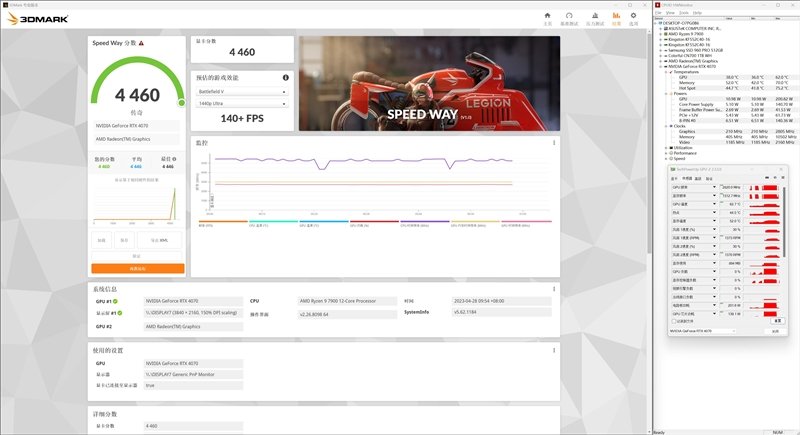Switch to the first Graphics Card tab in GPU-Z
Viewport: 800px width, 435px height.
pos(674,178)
